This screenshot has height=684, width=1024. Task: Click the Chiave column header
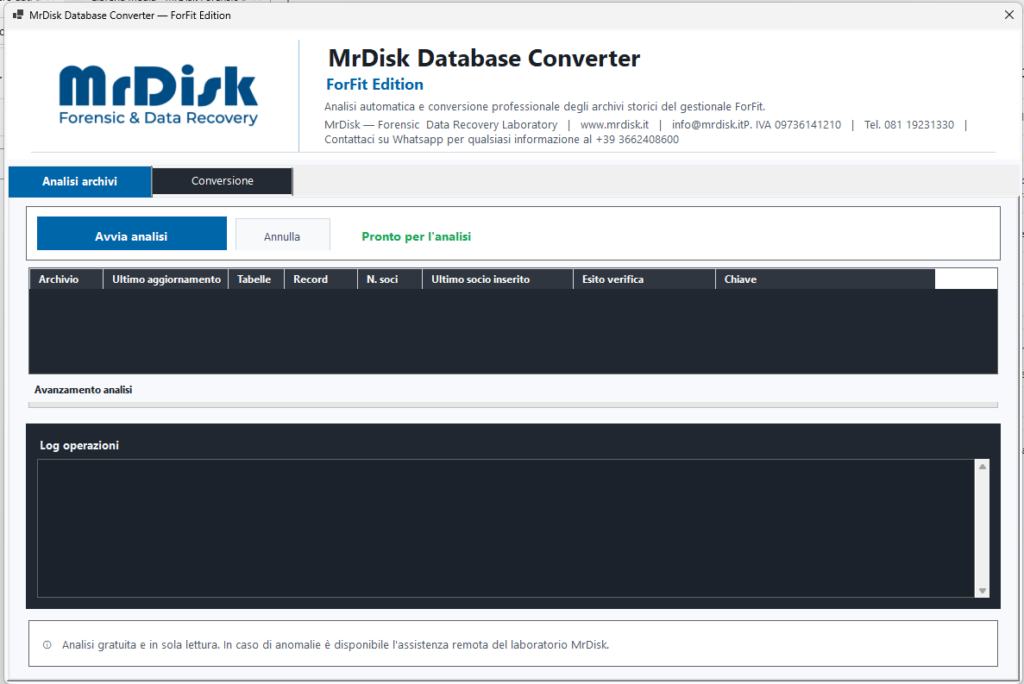(825, 279)
